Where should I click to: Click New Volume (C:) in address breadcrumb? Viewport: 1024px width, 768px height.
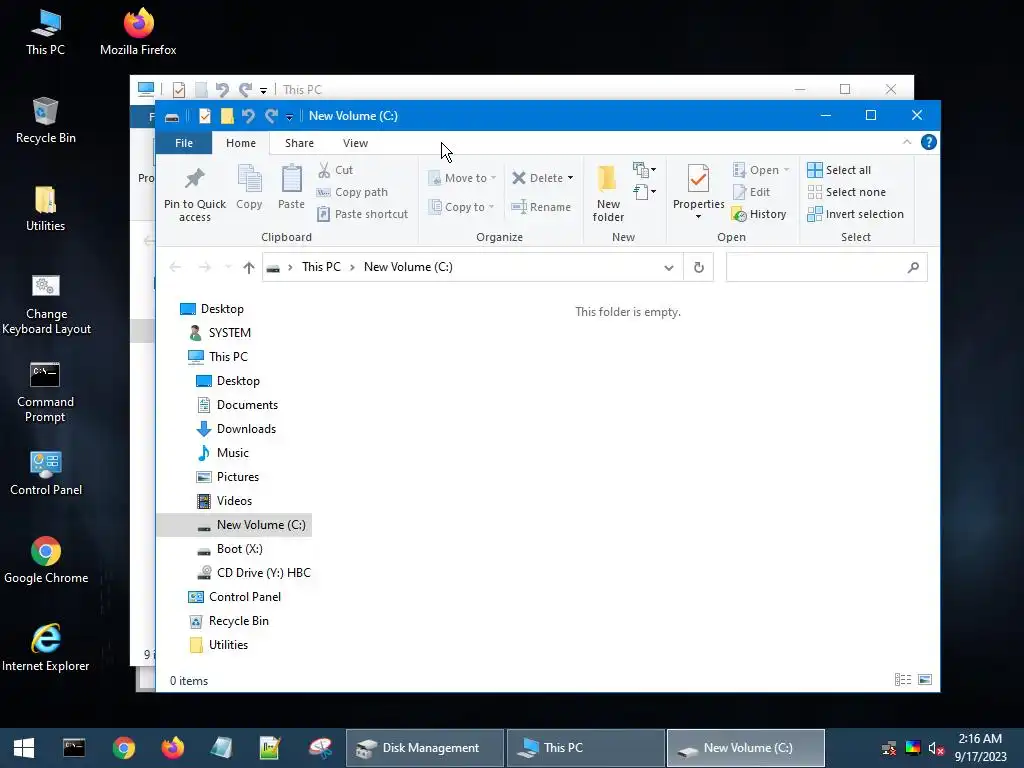408,267
